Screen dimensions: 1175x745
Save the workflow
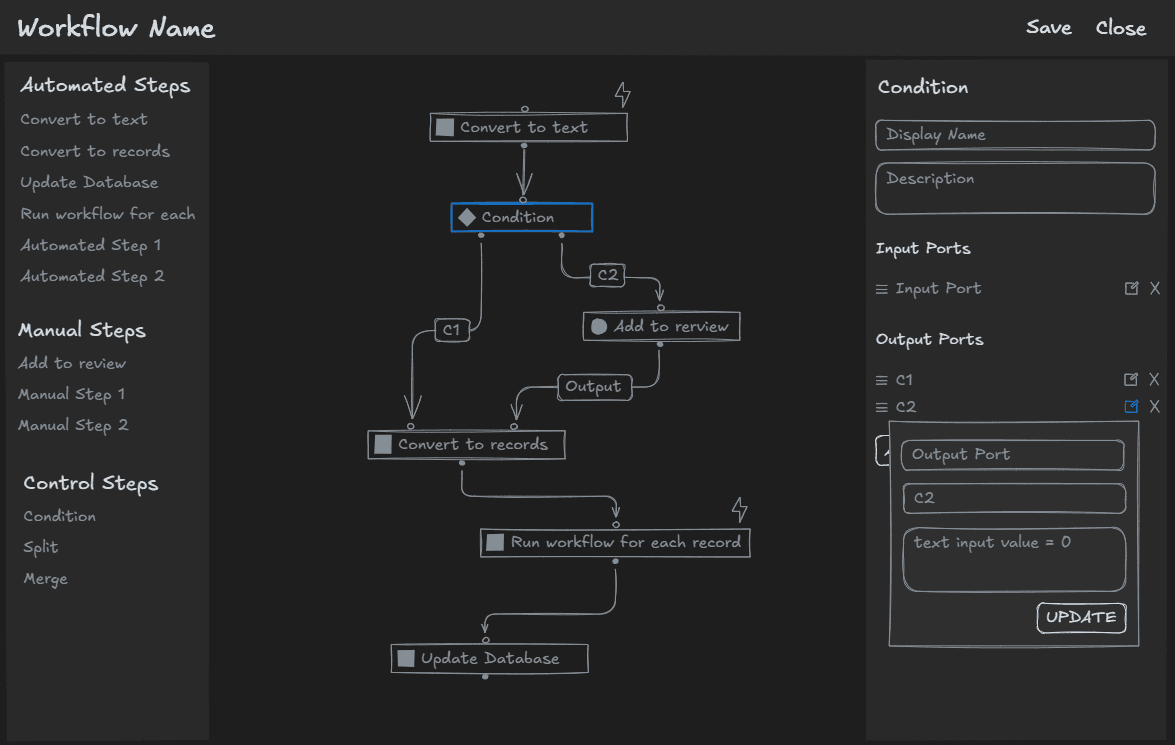pyautogui.click(x=1048, y=27)
